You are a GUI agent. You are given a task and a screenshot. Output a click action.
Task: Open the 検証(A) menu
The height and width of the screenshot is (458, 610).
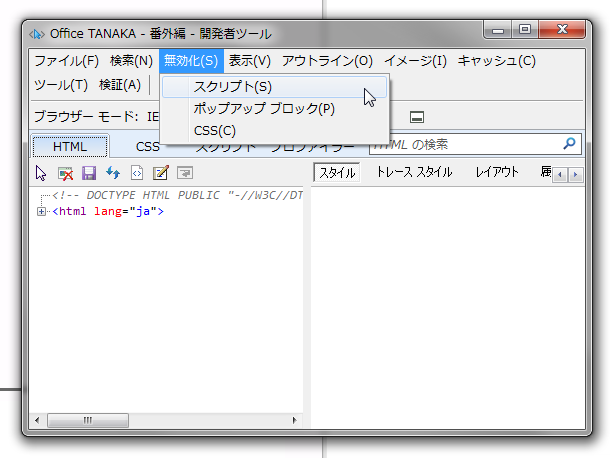tap(120, 85)
